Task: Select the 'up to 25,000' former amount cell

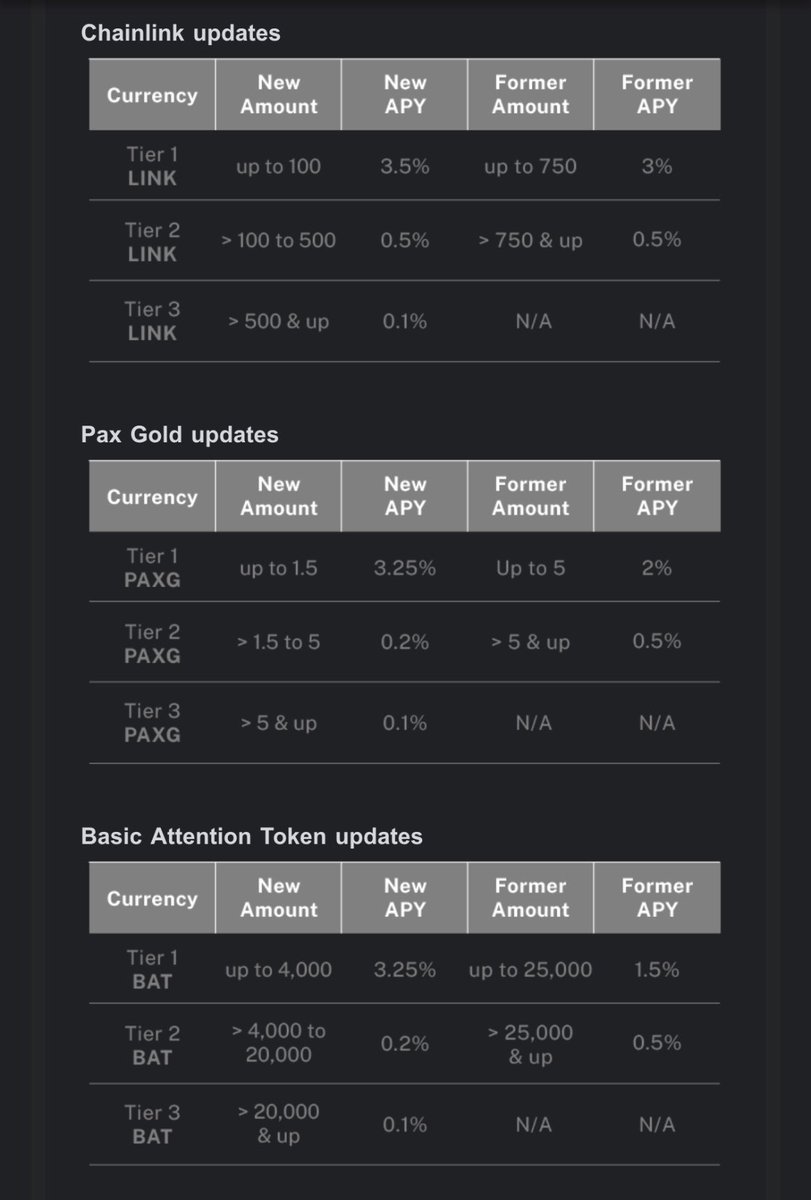Action: 530,970
